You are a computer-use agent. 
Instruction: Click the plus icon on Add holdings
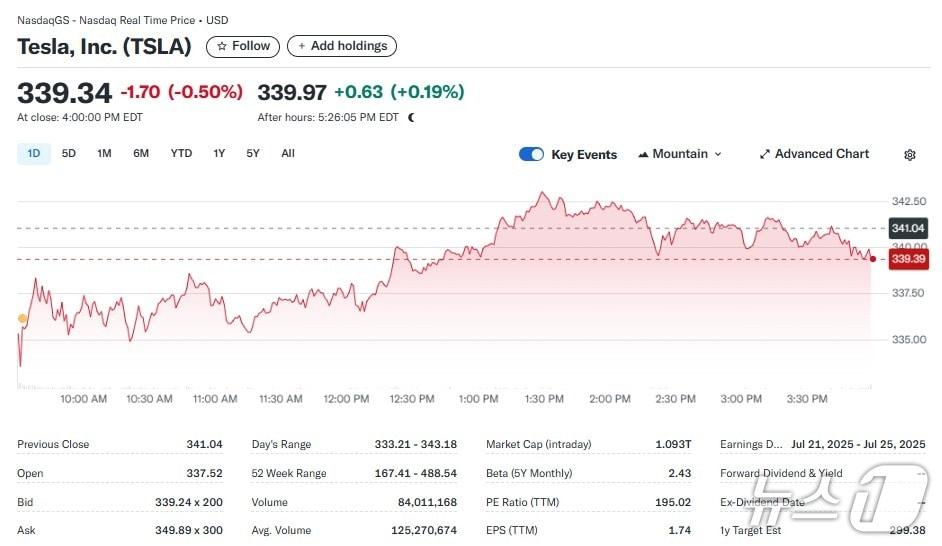(x=302, y=46)
